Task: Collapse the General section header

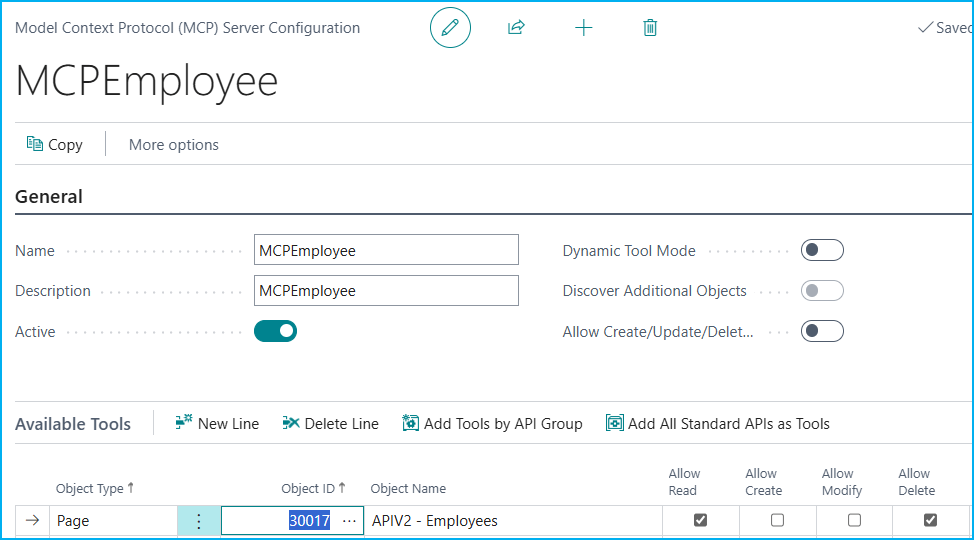Action: coord(49,197)
